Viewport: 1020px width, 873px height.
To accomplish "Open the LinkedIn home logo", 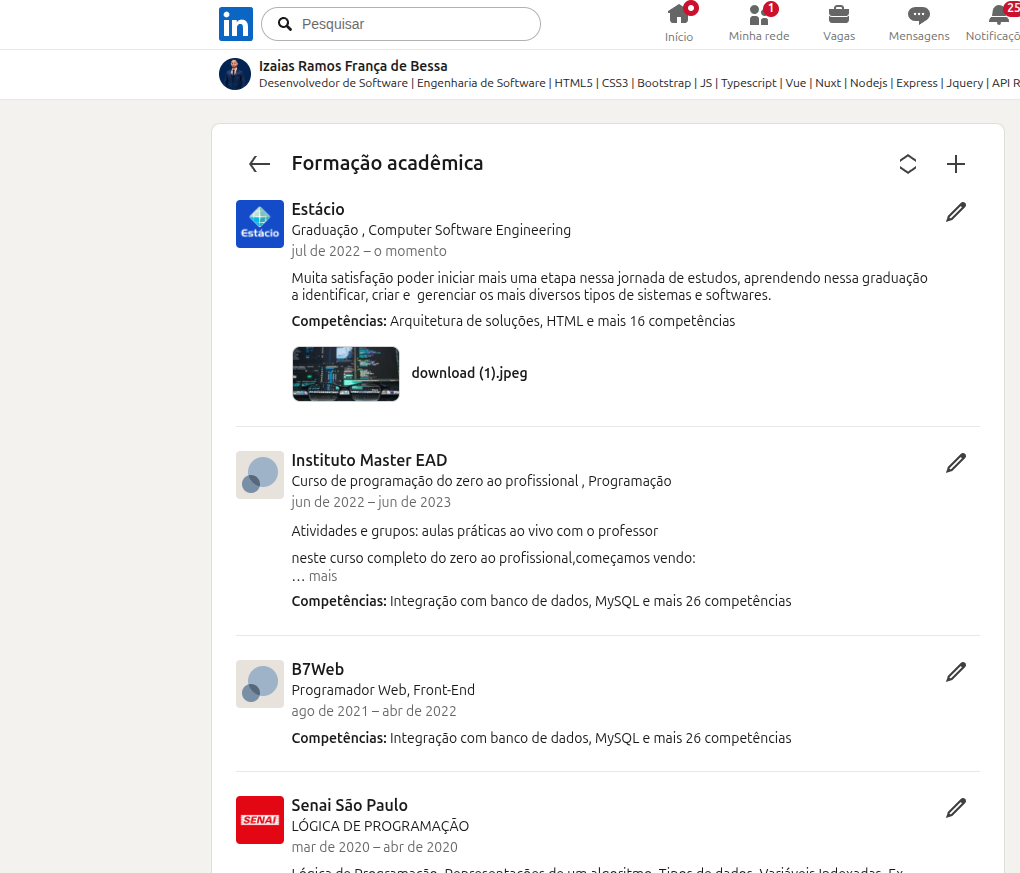I will pos(235,24).
